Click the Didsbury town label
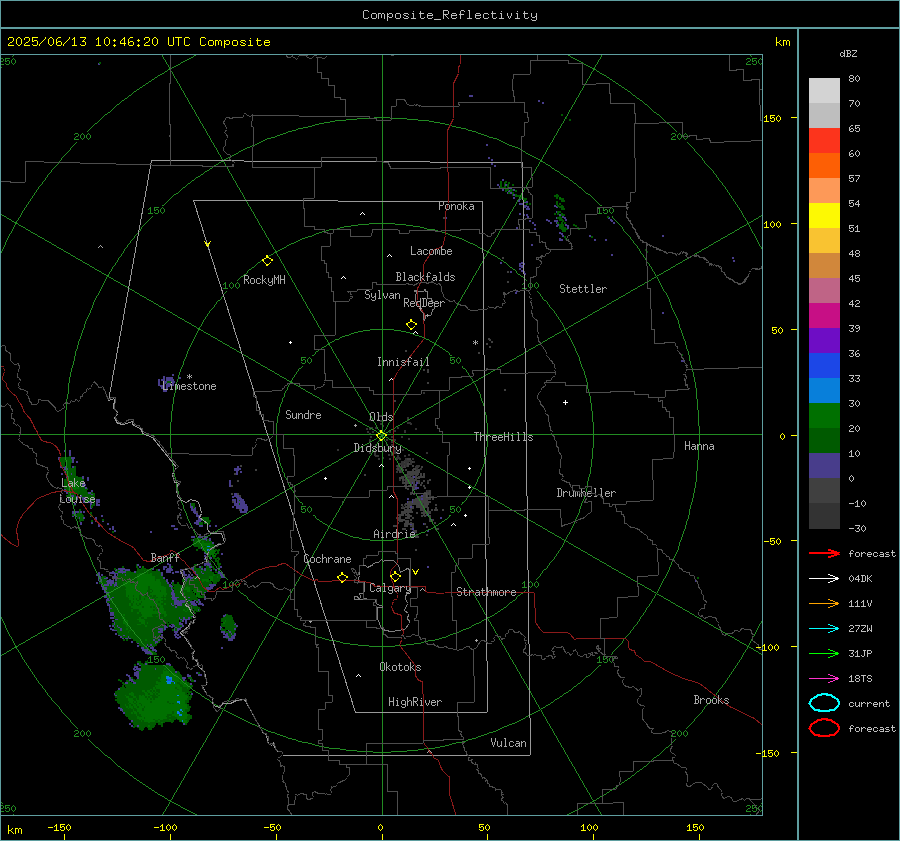The width and height of the screenshot is (900, 841). 377,448
